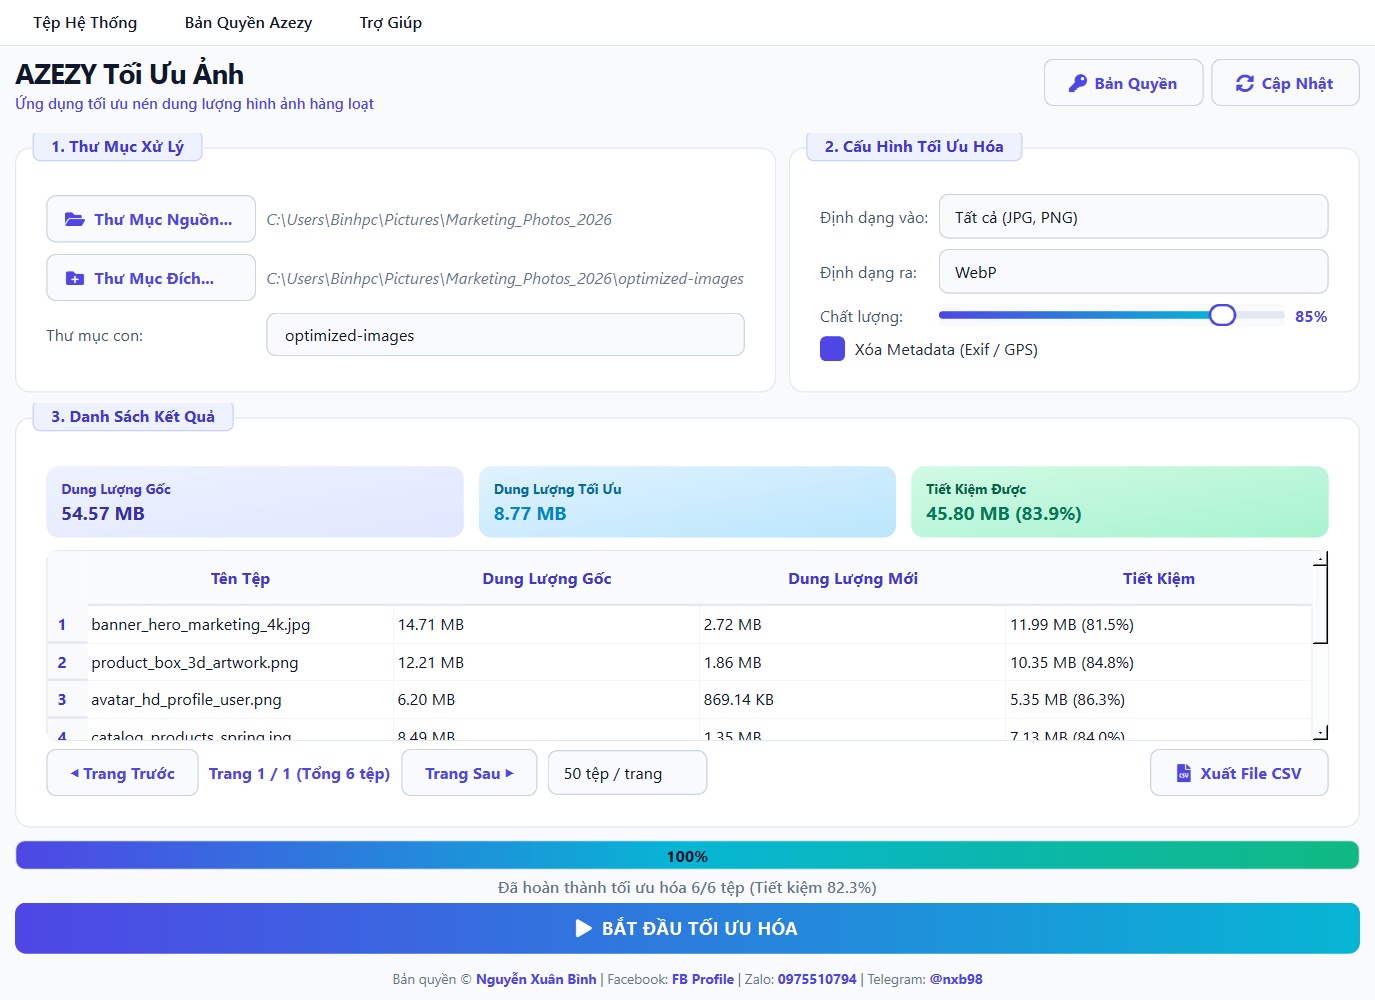Click the Chất lượng slider handle
1375x1000 pixels.
[x=1222, y=315]
